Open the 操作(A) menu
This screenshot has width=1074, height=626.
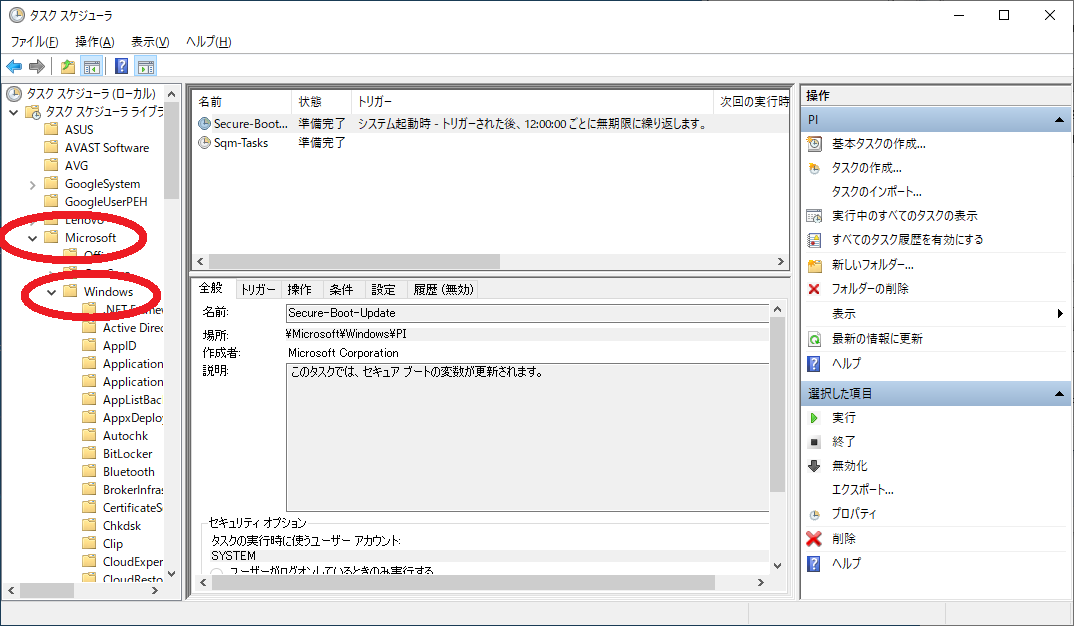pyautogui.click(x=95, y=41)
